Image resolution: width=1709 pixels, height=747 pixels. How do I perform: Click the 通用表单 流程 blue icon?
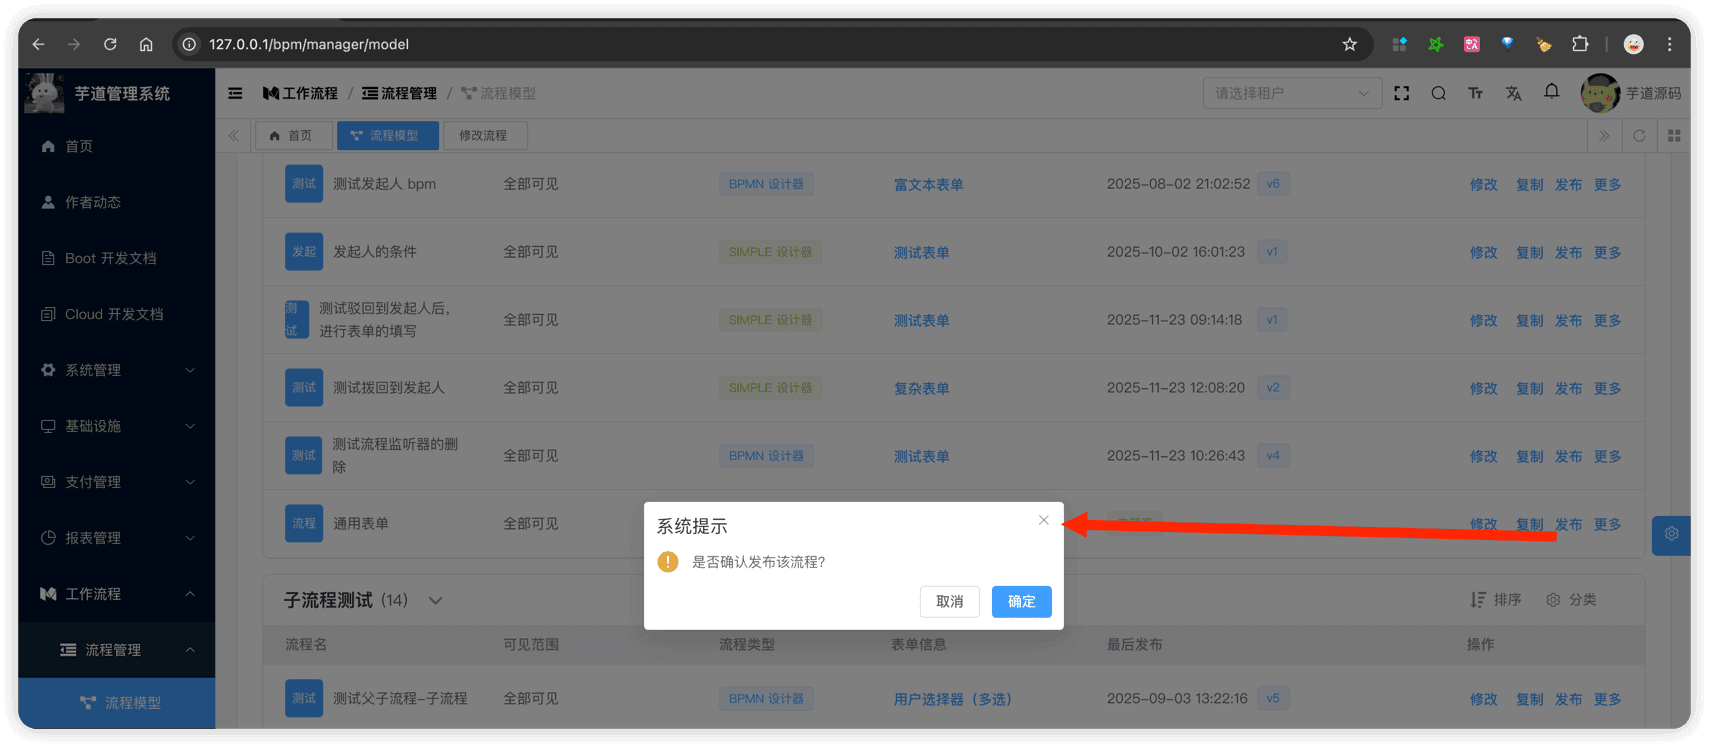pos(304,523)
